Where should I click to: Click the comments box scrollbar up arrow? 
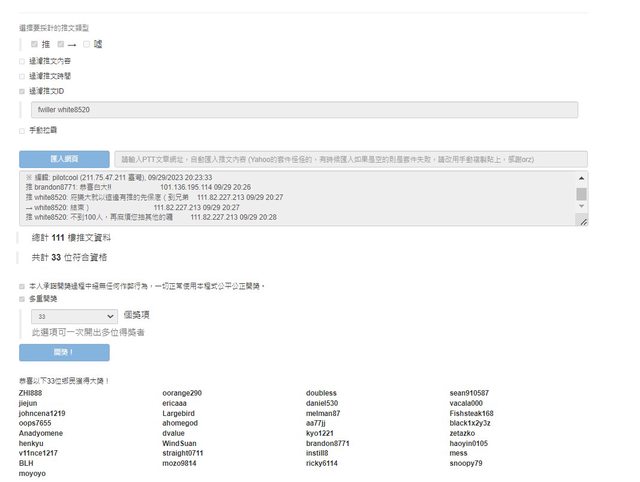581,178
